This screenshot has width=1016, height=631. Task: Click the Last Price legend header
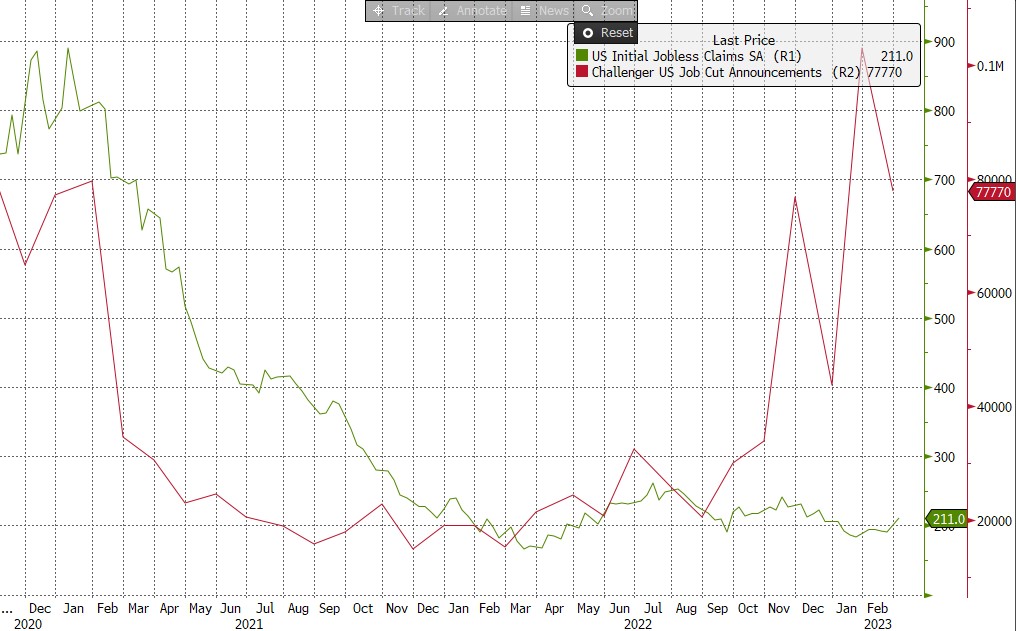(743, 40)
